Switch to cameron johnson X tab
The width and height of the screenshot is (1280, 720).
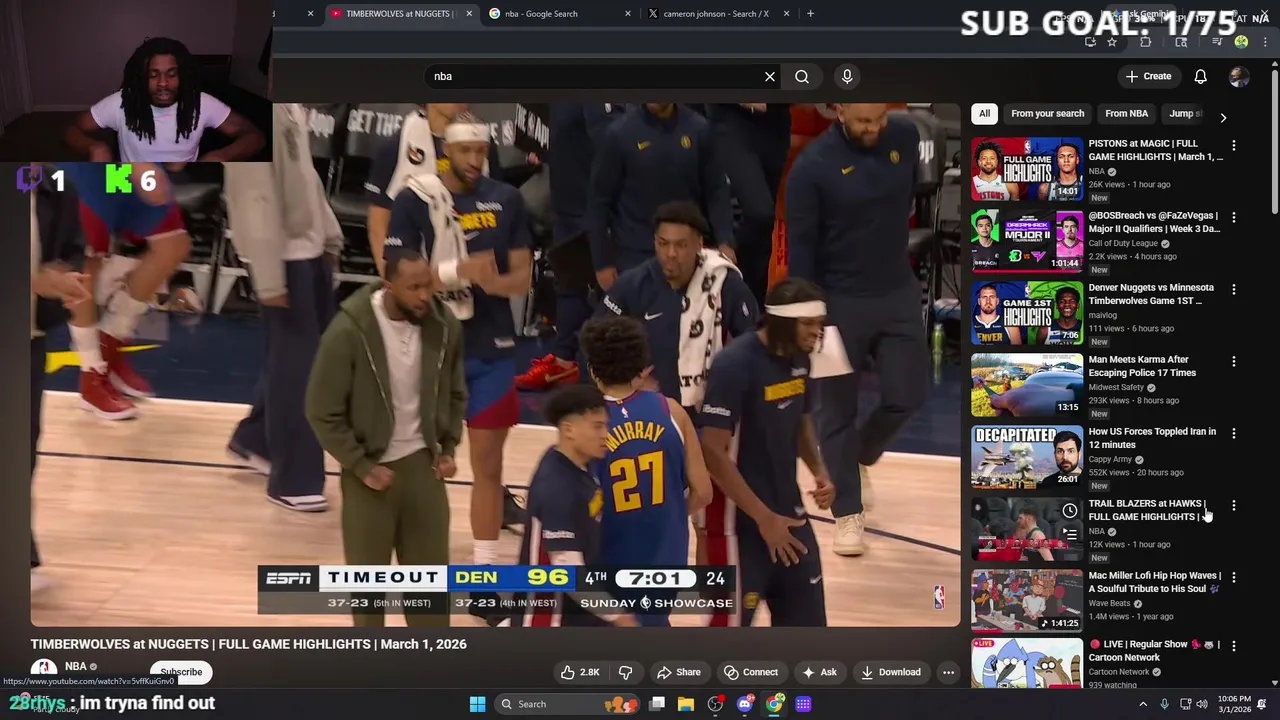click(716, 14)
